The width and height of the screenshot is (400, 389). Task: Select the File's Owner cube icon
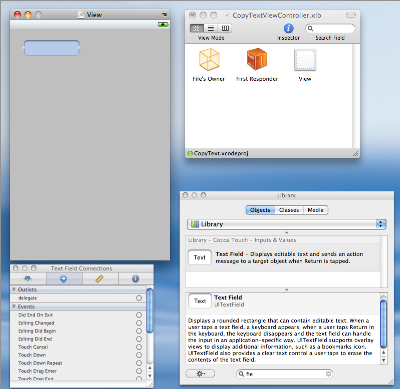tap(209, 60)
